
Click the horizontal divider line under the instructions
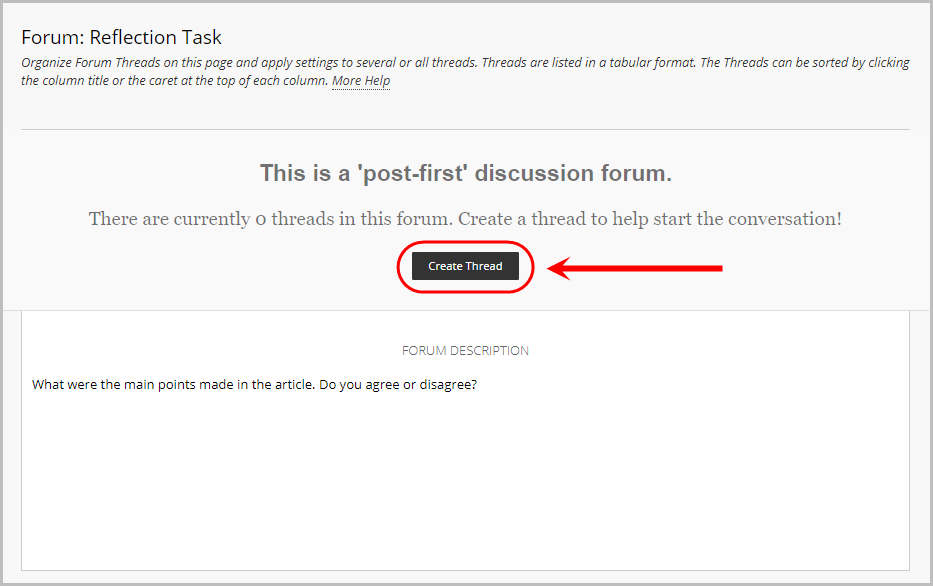(x=465, y=129)
